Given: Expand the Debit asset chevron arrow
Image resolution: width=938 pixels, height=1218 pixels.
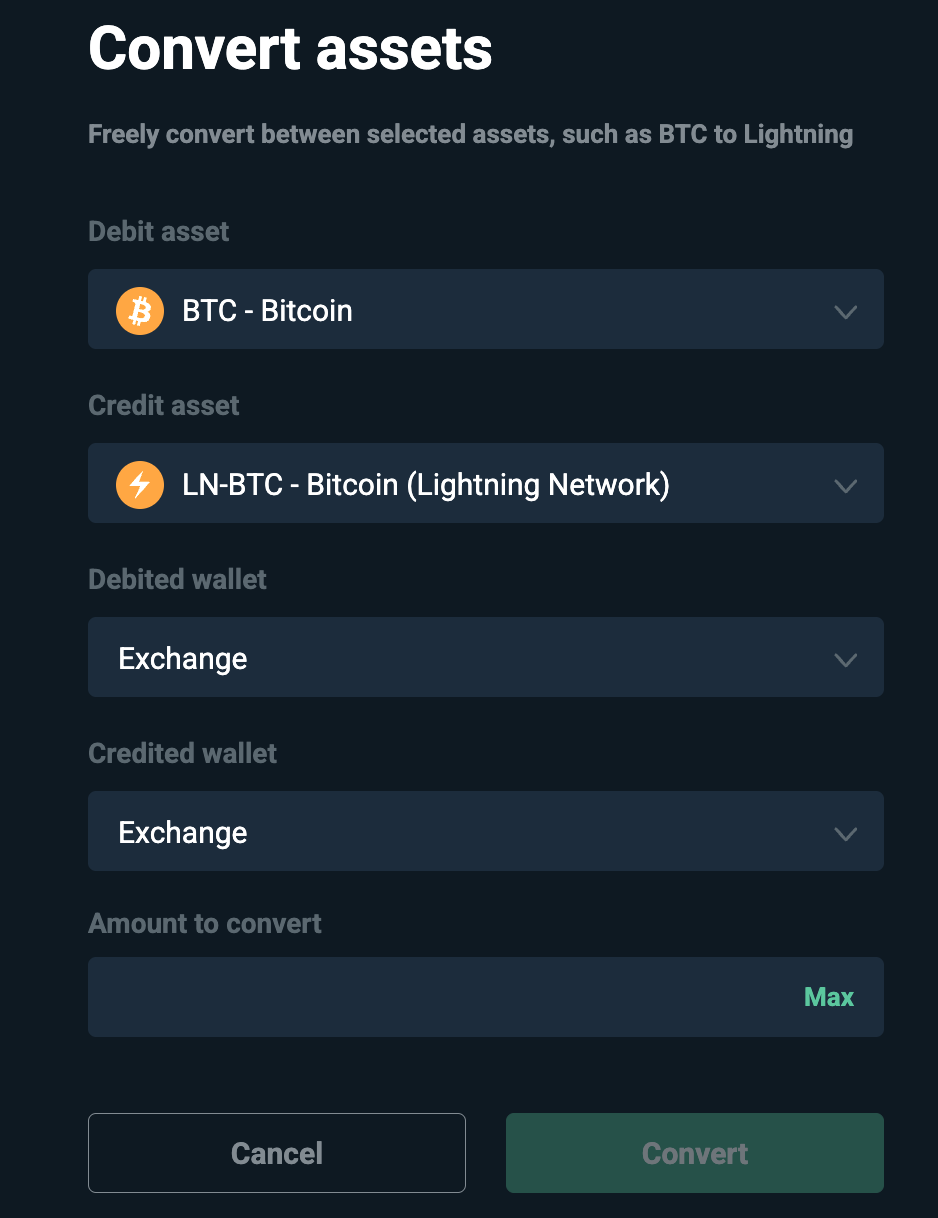Looking at the screenshot, I should point(846,312).
